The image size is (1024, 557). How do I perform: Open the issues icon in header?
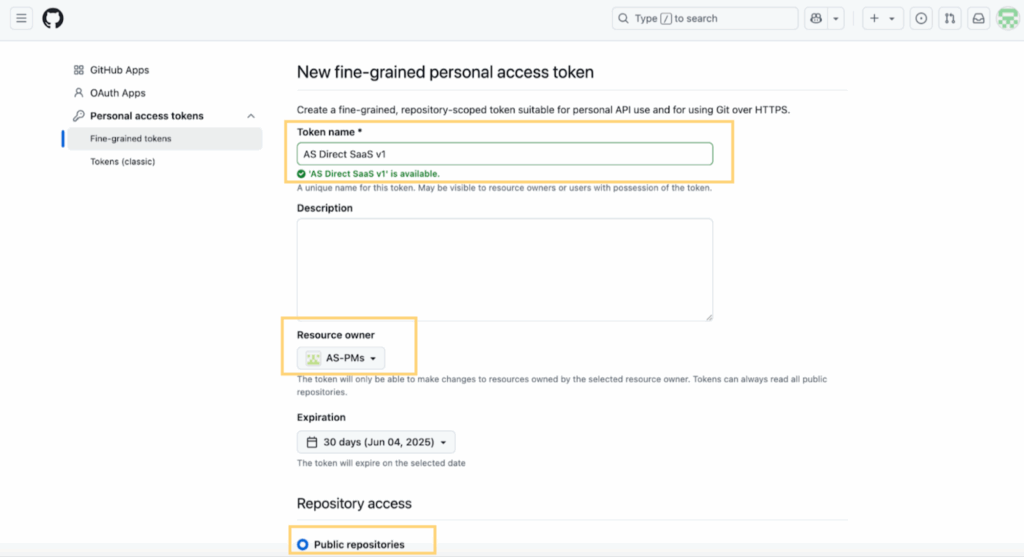[921, 18]
